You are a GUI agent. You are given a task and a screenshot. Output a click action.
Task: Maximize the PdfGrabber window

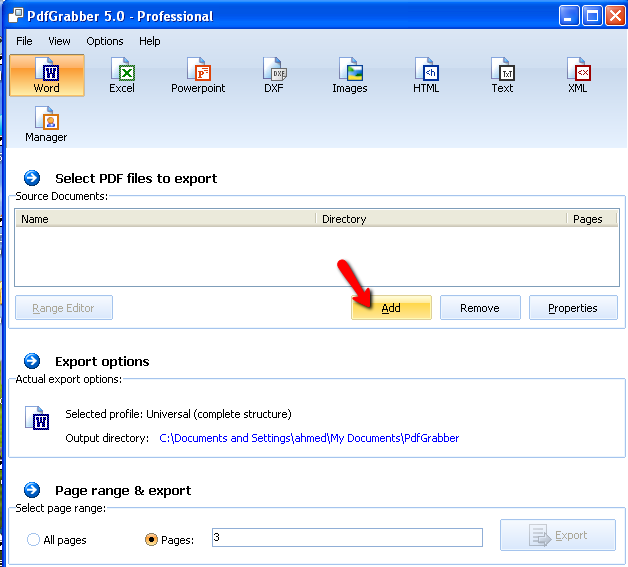592,16
